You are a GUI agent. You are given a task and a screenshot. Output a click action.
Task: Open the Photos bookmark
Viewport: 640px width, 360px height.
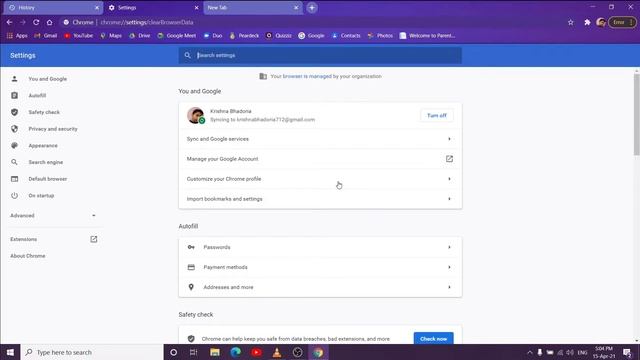(380, 36)
